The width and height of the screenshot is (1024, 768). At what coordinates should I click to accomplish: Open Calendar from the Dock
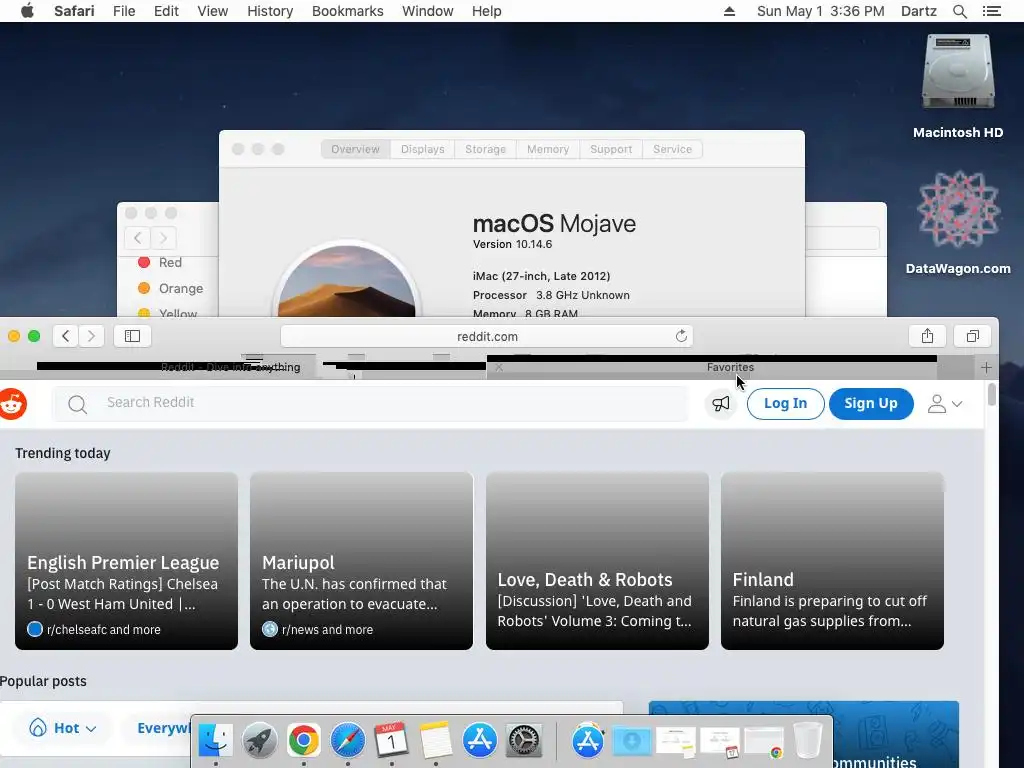391,740
